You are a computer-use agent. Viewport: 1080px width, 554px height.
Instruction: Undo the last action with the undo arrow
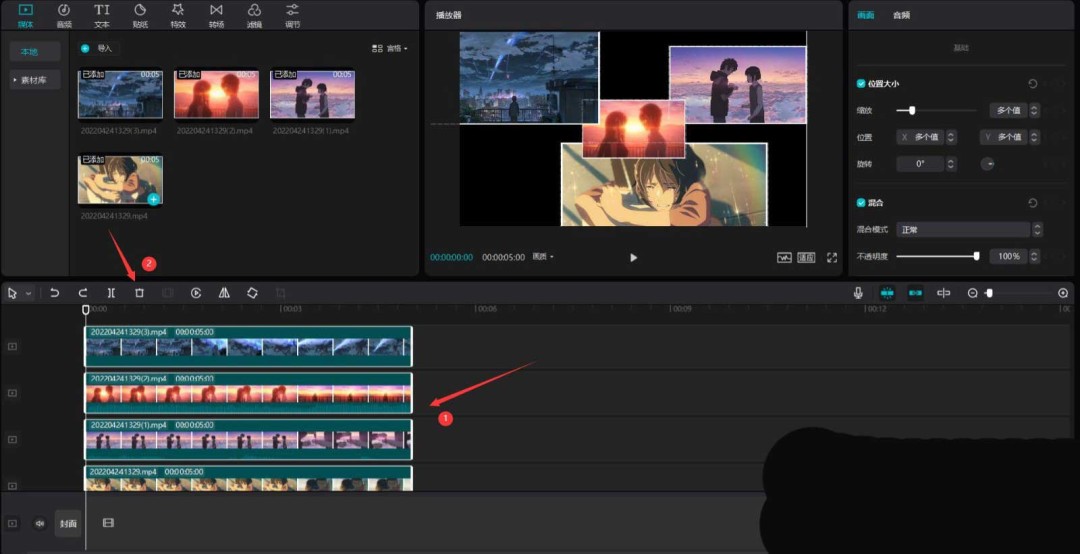[x=55, y=293]
